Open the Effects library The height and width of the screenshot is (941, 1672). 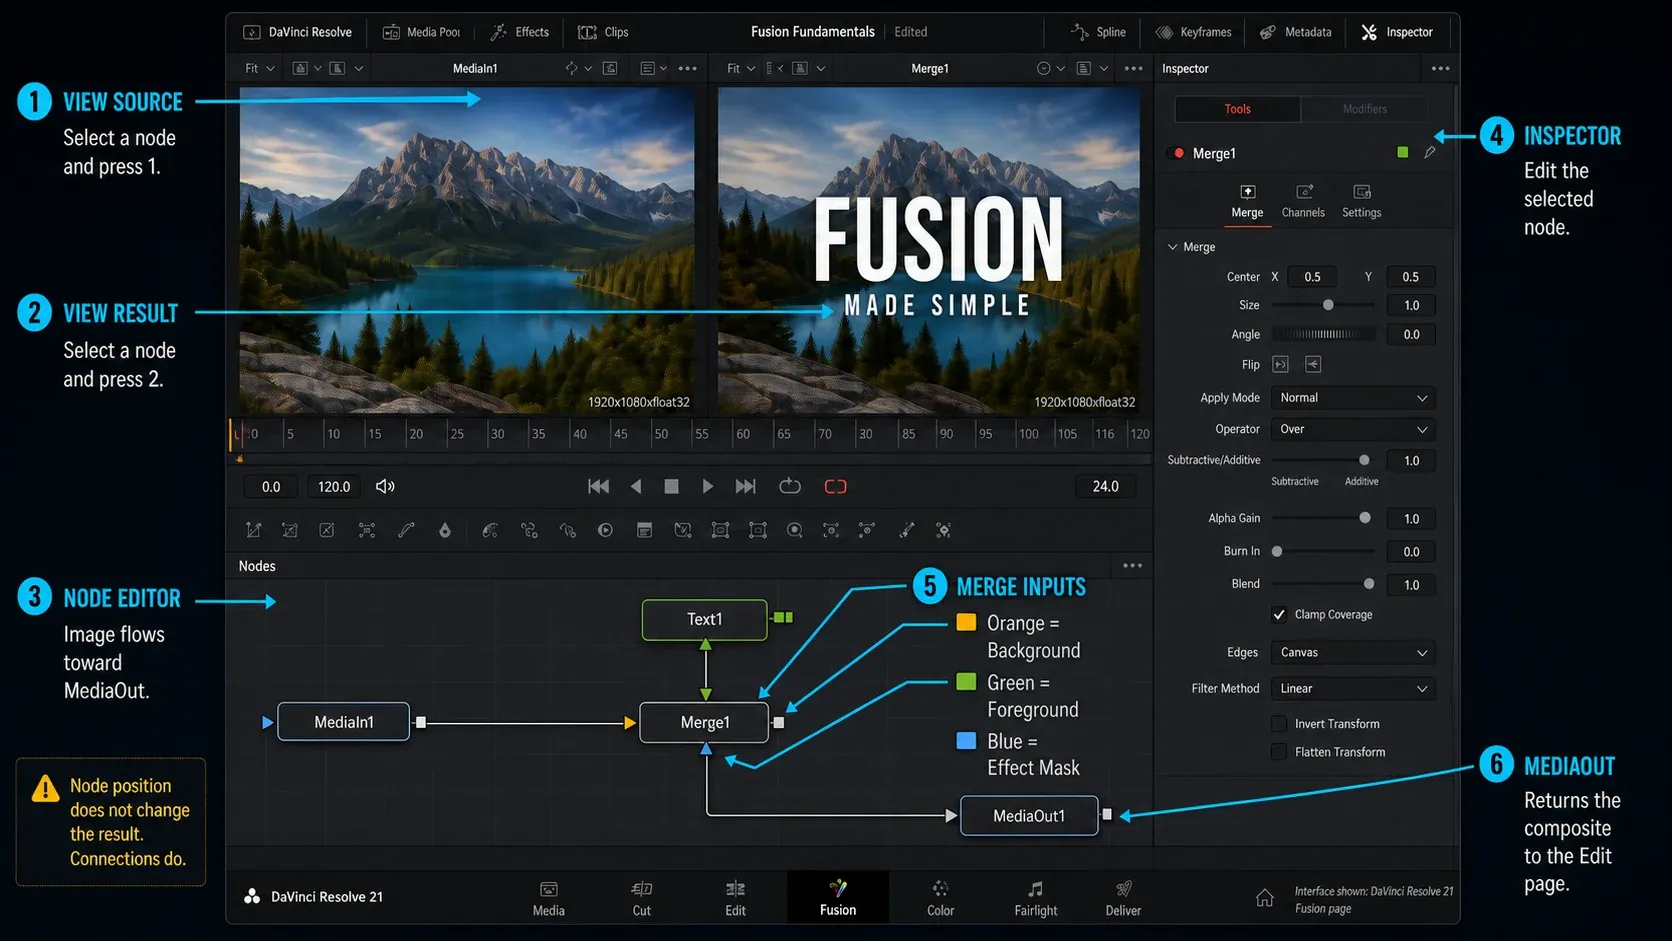[x=520, y=32]
